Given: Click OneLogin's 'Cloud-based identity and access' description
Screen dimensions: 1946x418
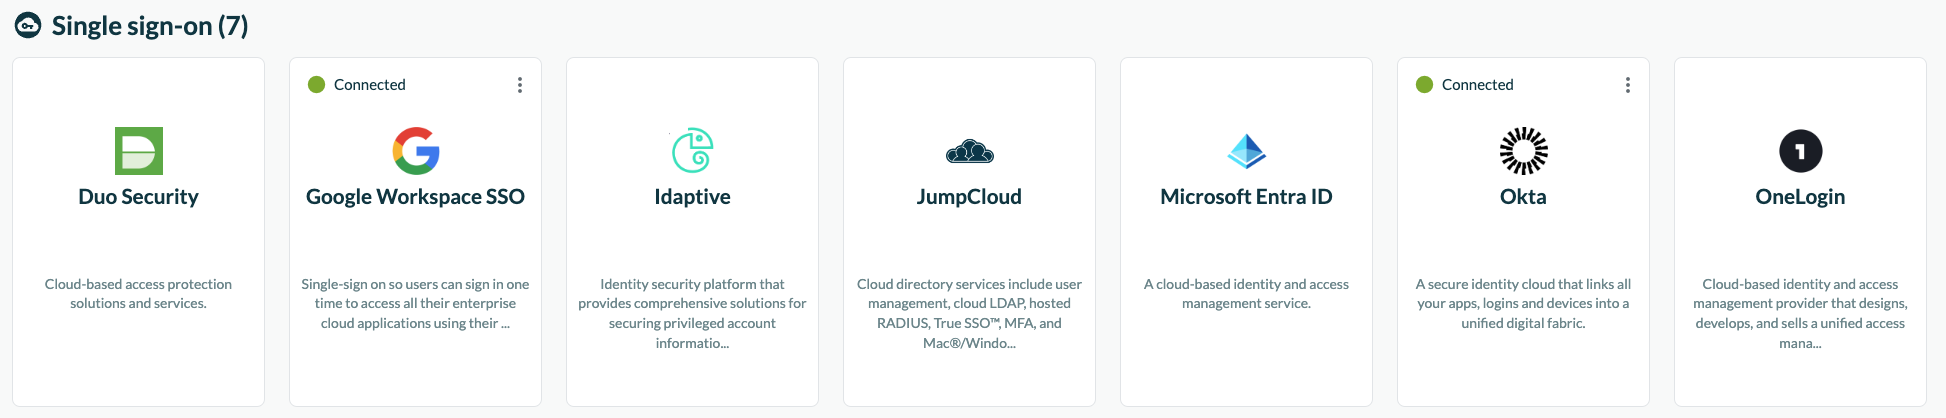Looking at the screenshot, I should pyautogui.click(x=1801, y=313).
